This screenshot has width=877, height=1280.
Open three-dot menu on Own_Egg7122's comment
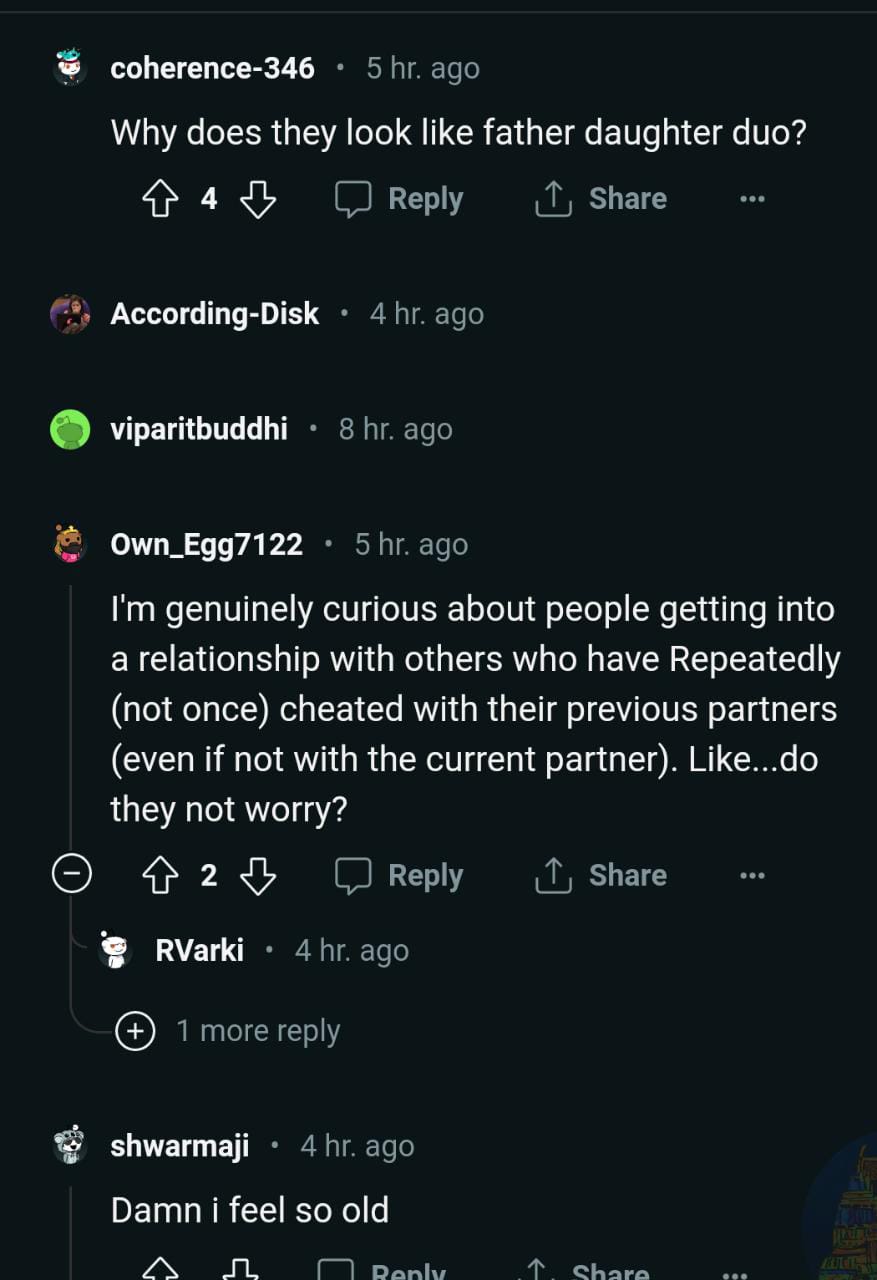[x=751, y=876]
